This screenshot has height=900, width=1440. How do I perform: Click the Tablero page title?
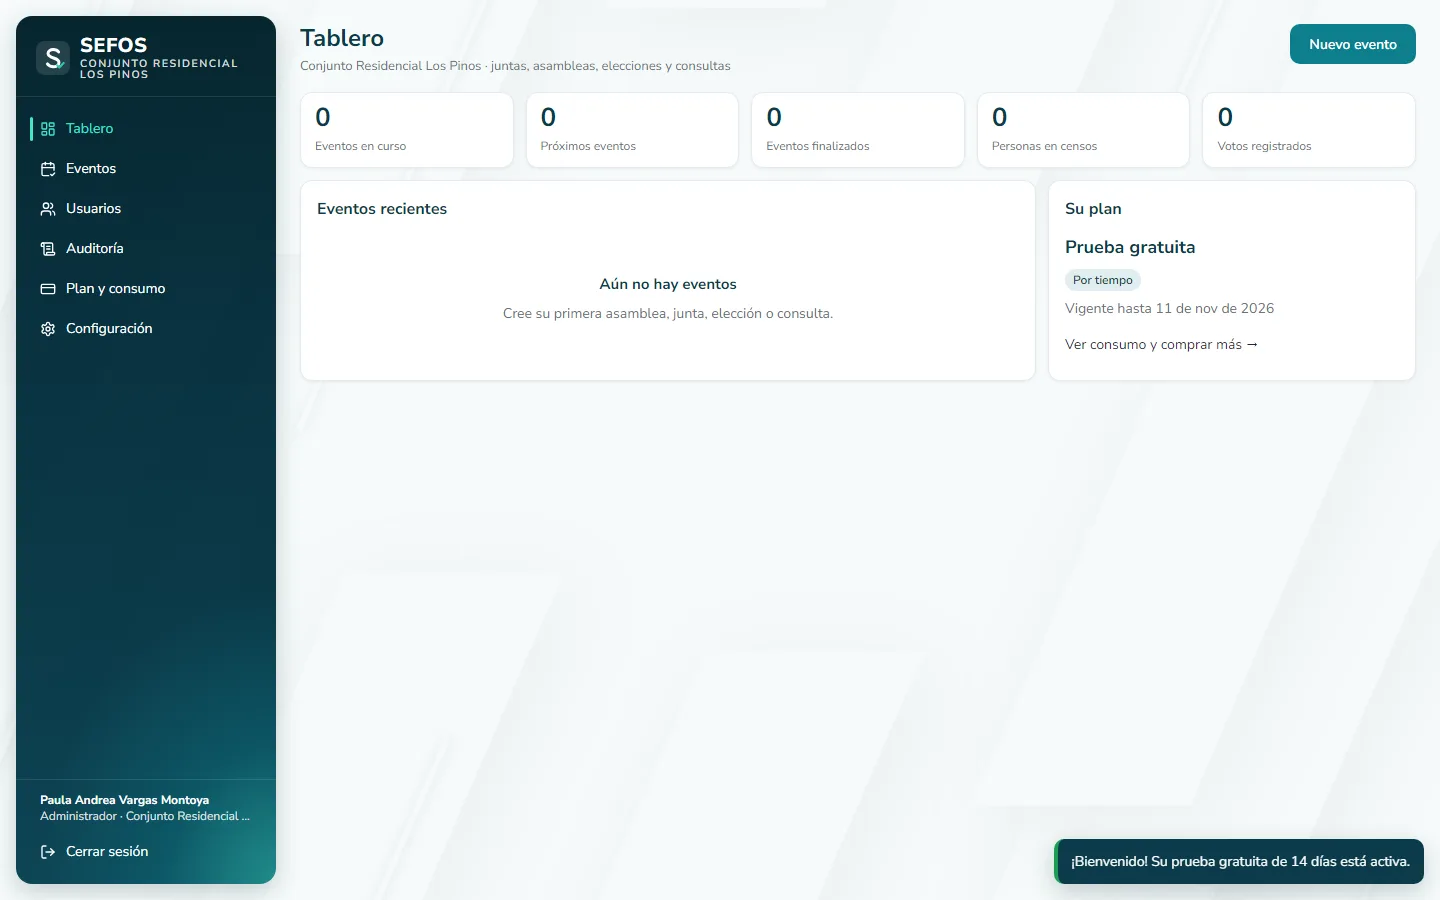tap(342, 38)
